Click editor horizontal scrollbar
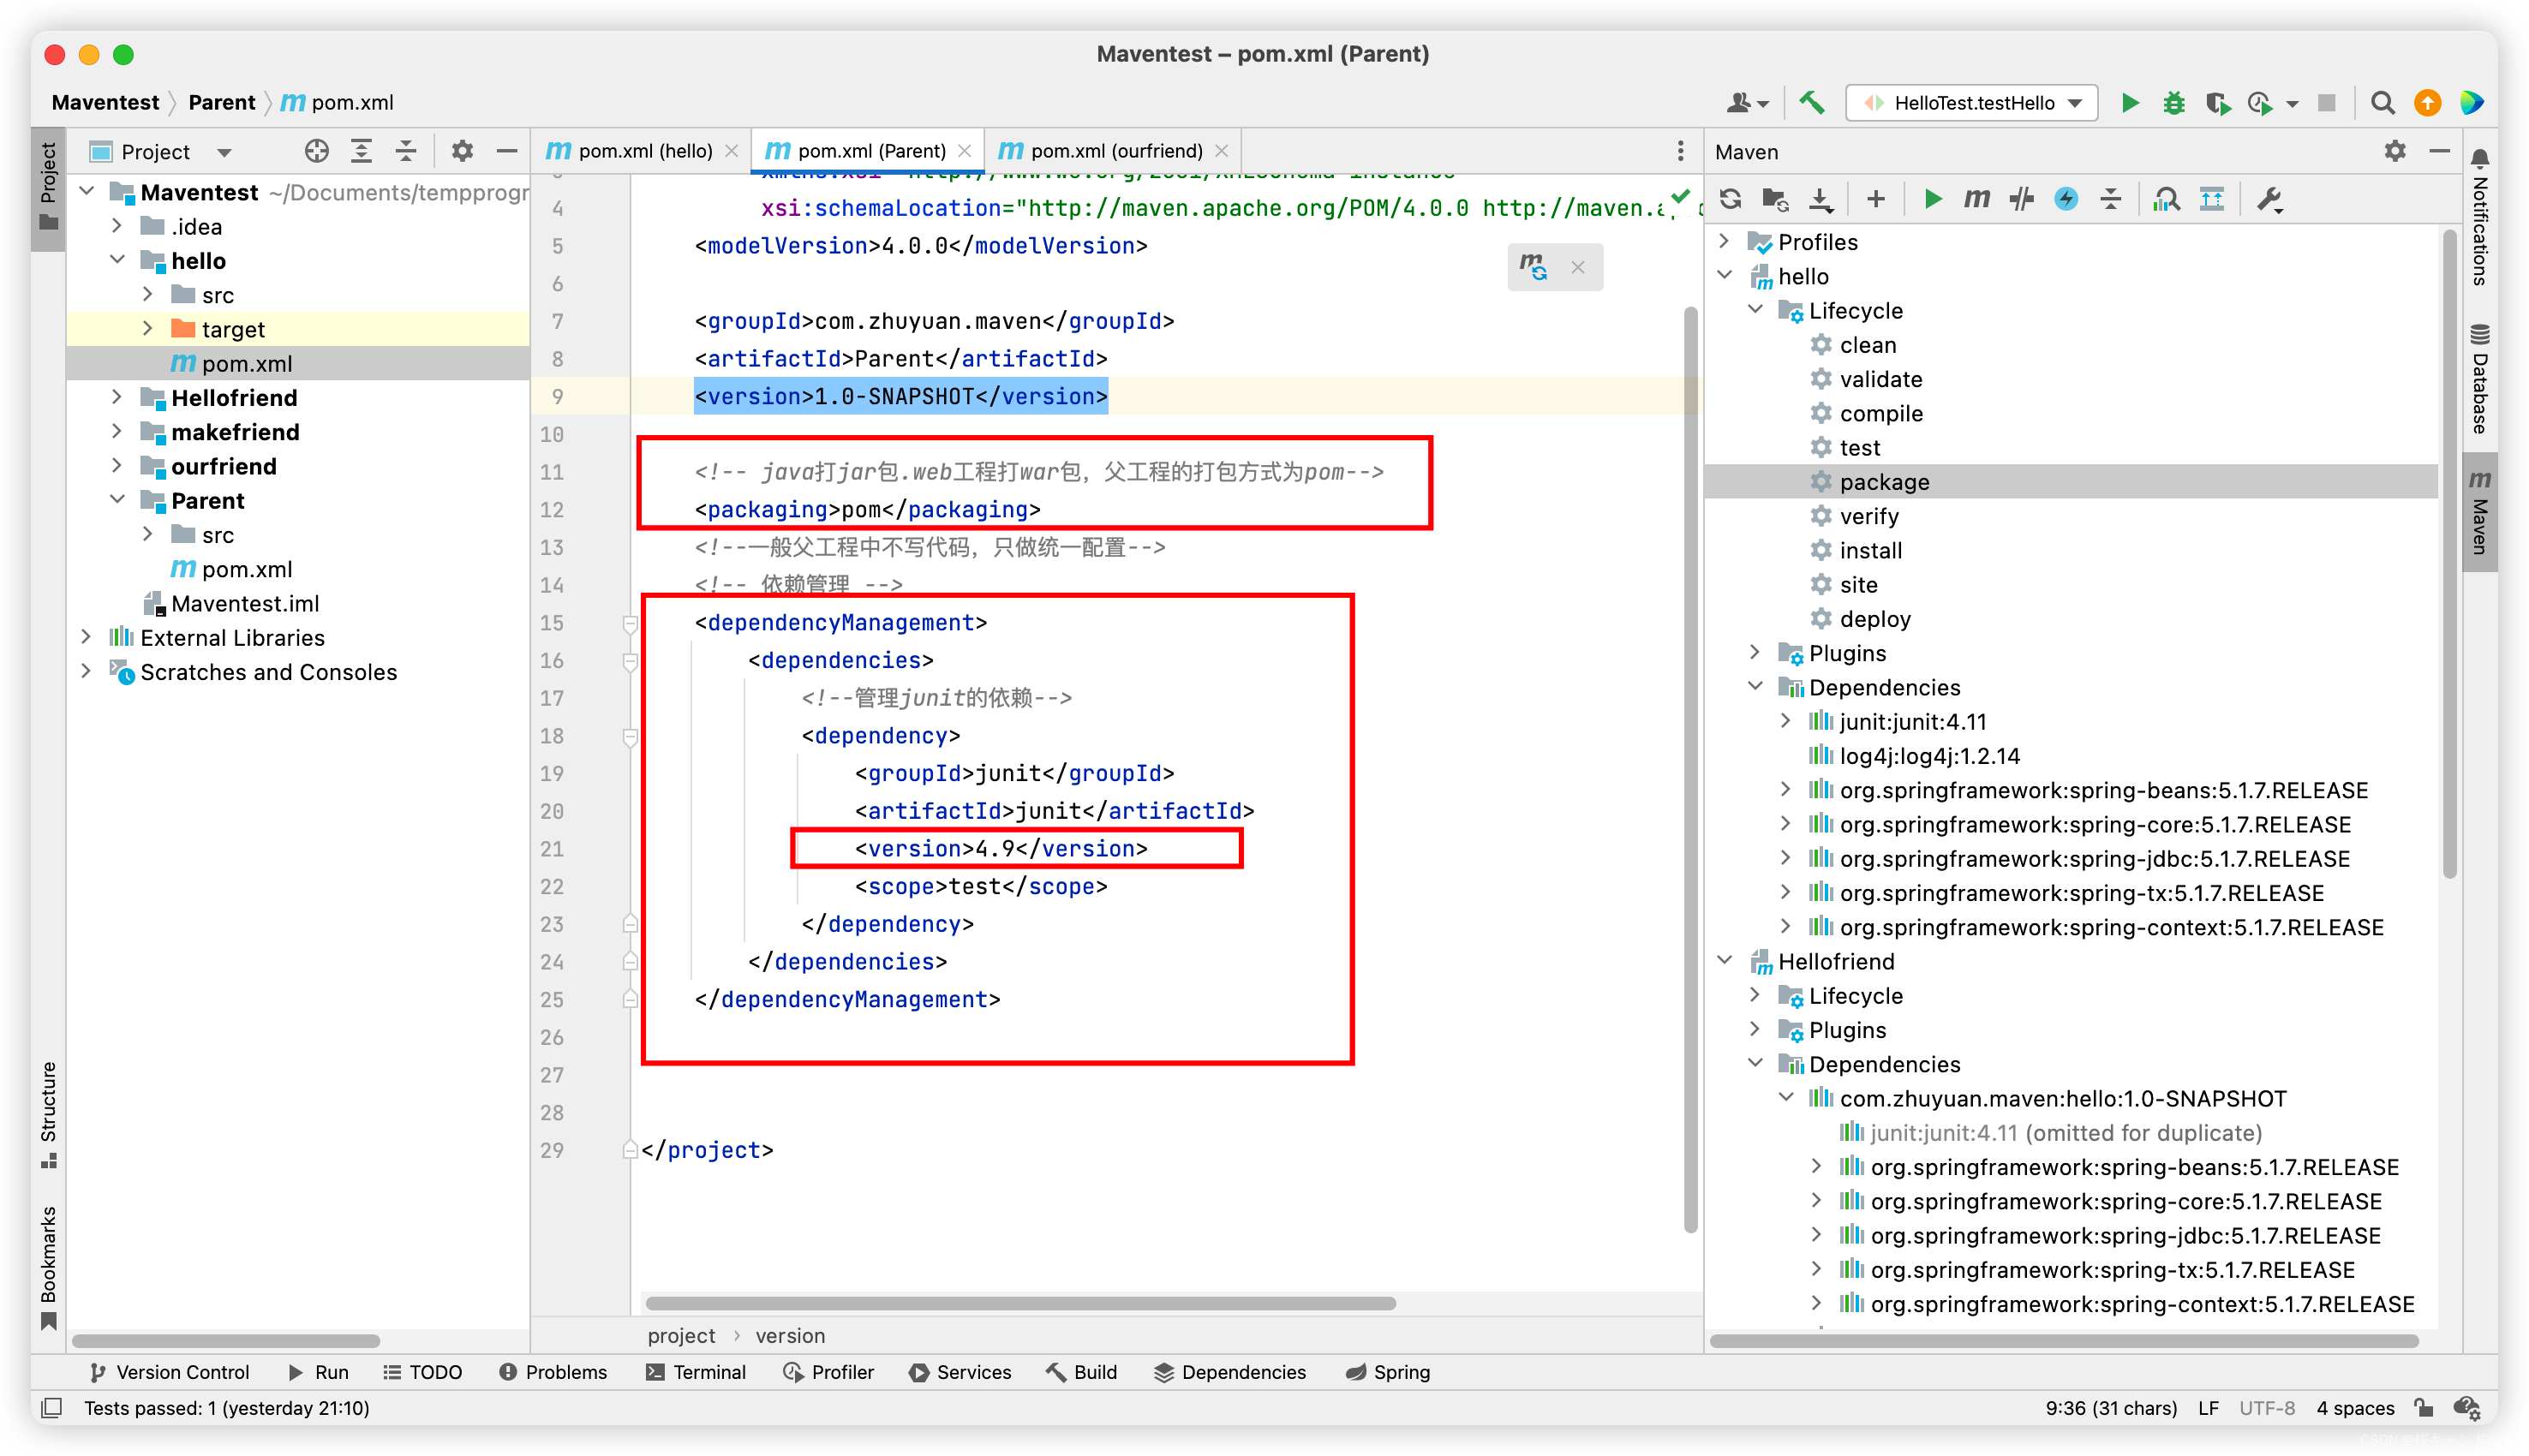Image resolution: width=2529 pixels, height=1456 pixels. pos(1020,1303)
